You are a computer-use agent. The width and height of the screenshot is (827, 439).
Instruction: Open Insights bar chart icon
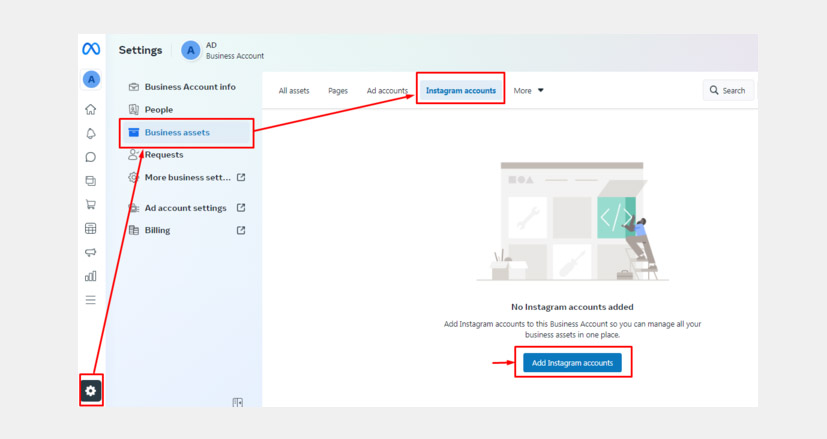click(91, 276)
